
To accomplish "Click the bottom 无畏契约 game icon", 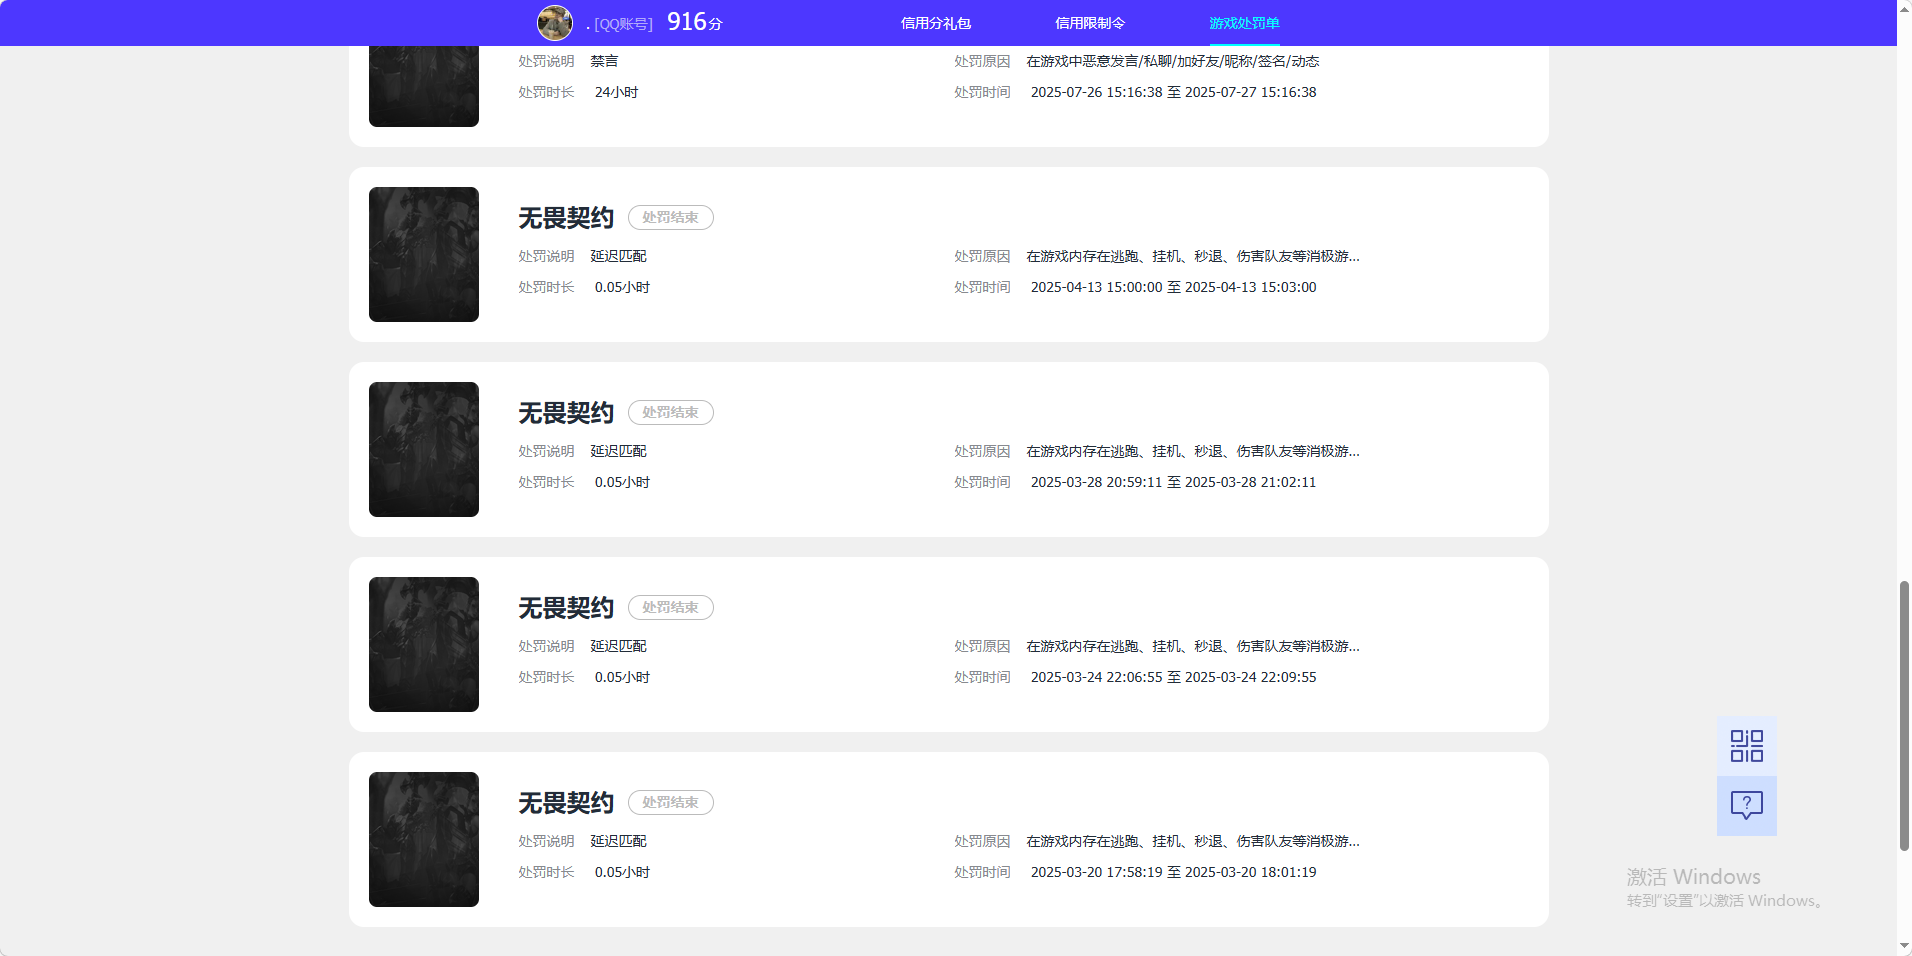I will [423, 839].
